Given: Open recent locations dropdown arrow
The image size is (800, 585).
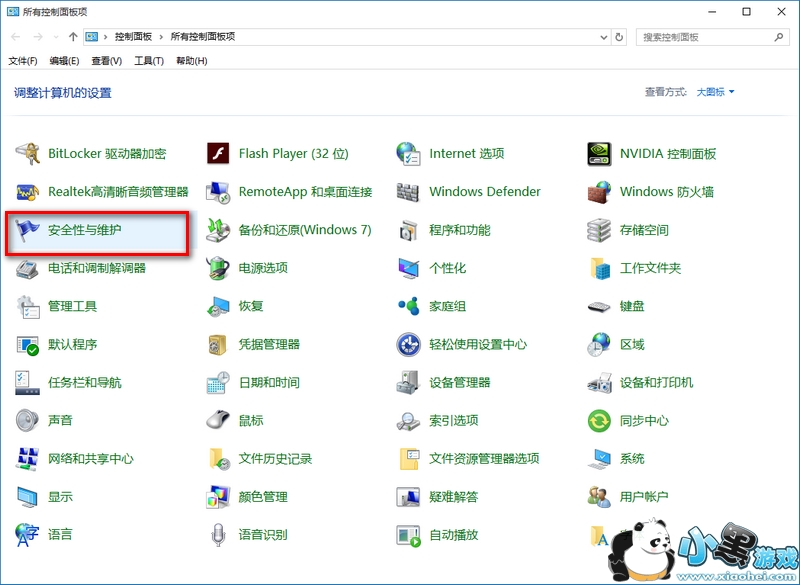Looking at the screenshot, I should click(56, 37).
